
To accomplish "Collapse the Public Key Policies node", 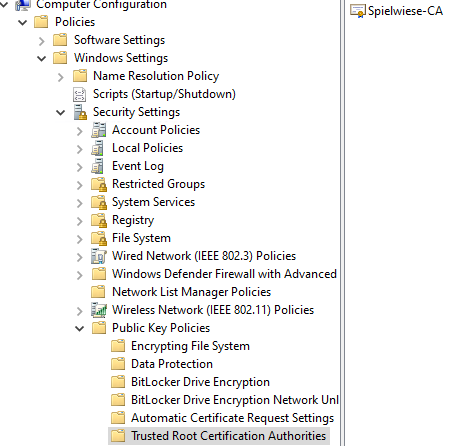I will pos(80,329).
